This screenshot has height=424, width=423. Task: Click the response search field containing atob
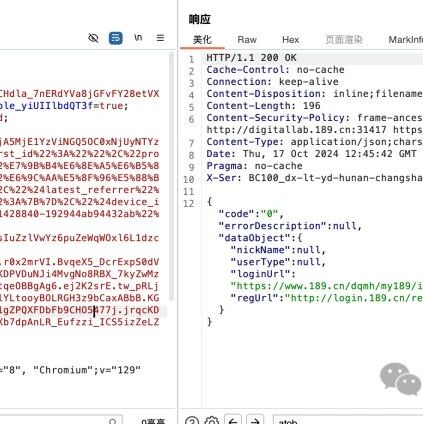(348, 420)
